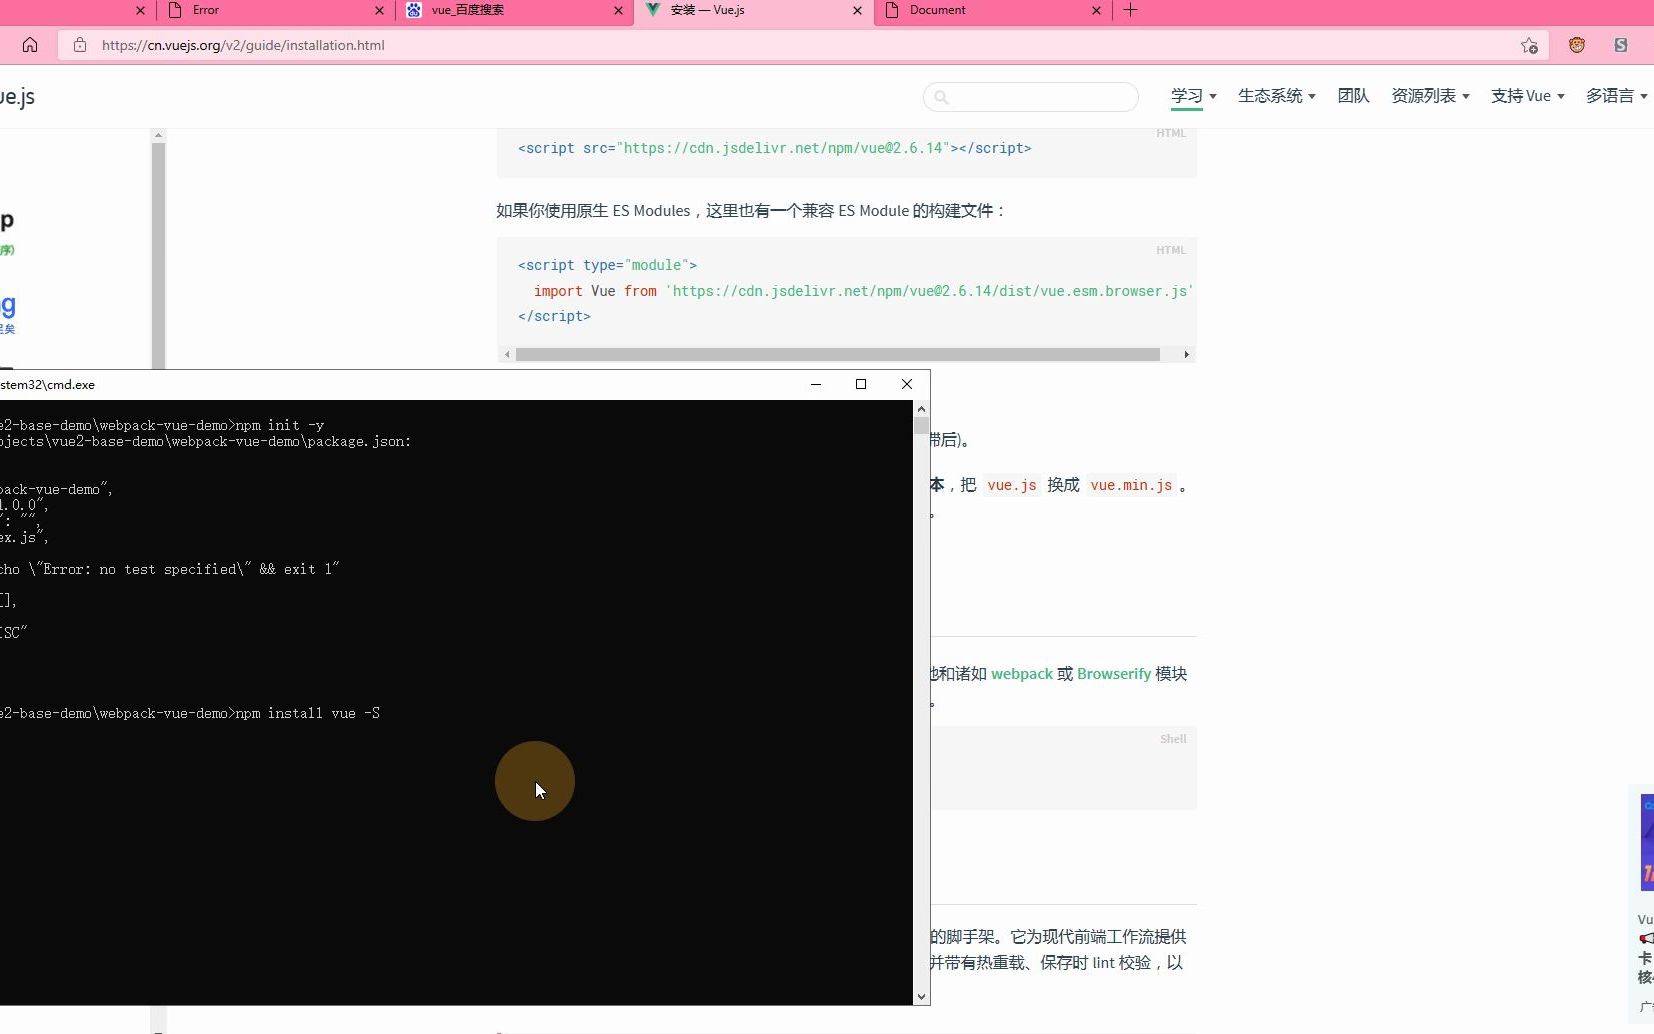This screenshot has width=1654, height=1034.
Task: Switch to the Document tab
Action: 992,10
